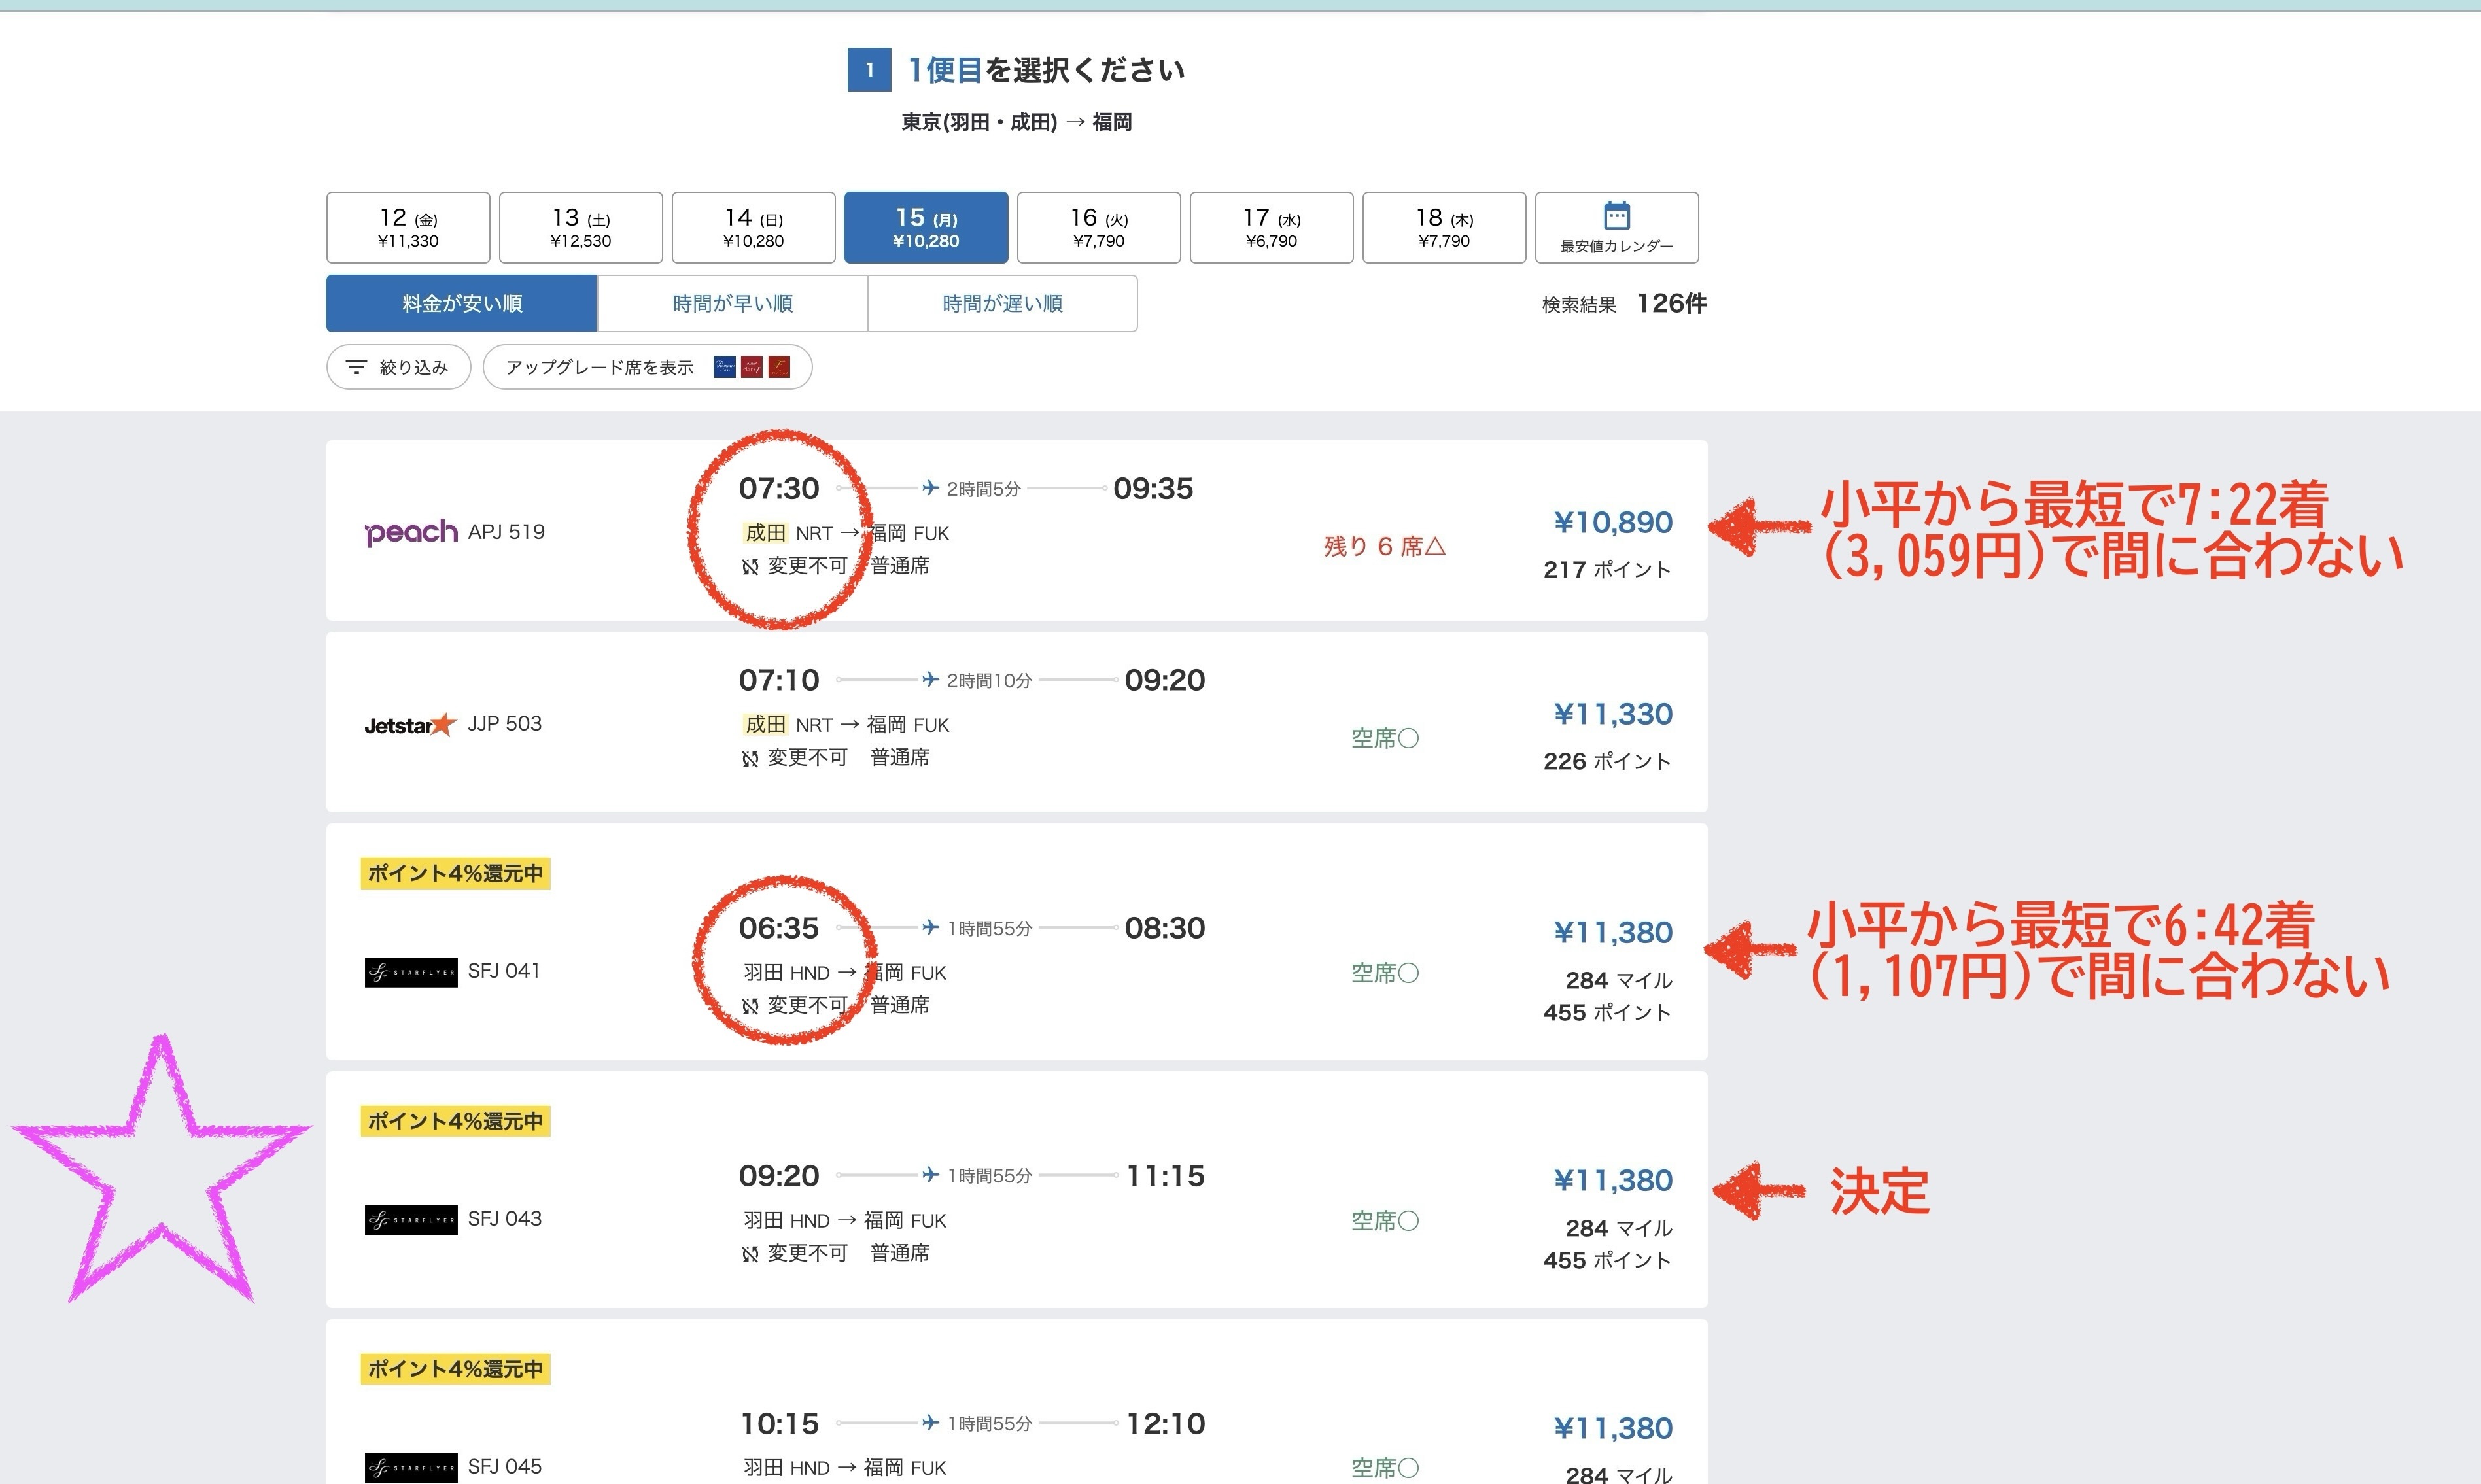Click the filter (絞り込み) icon button
Image resolution: width=2481 pixels, height=1484 pixels.
tap(356, 367)
